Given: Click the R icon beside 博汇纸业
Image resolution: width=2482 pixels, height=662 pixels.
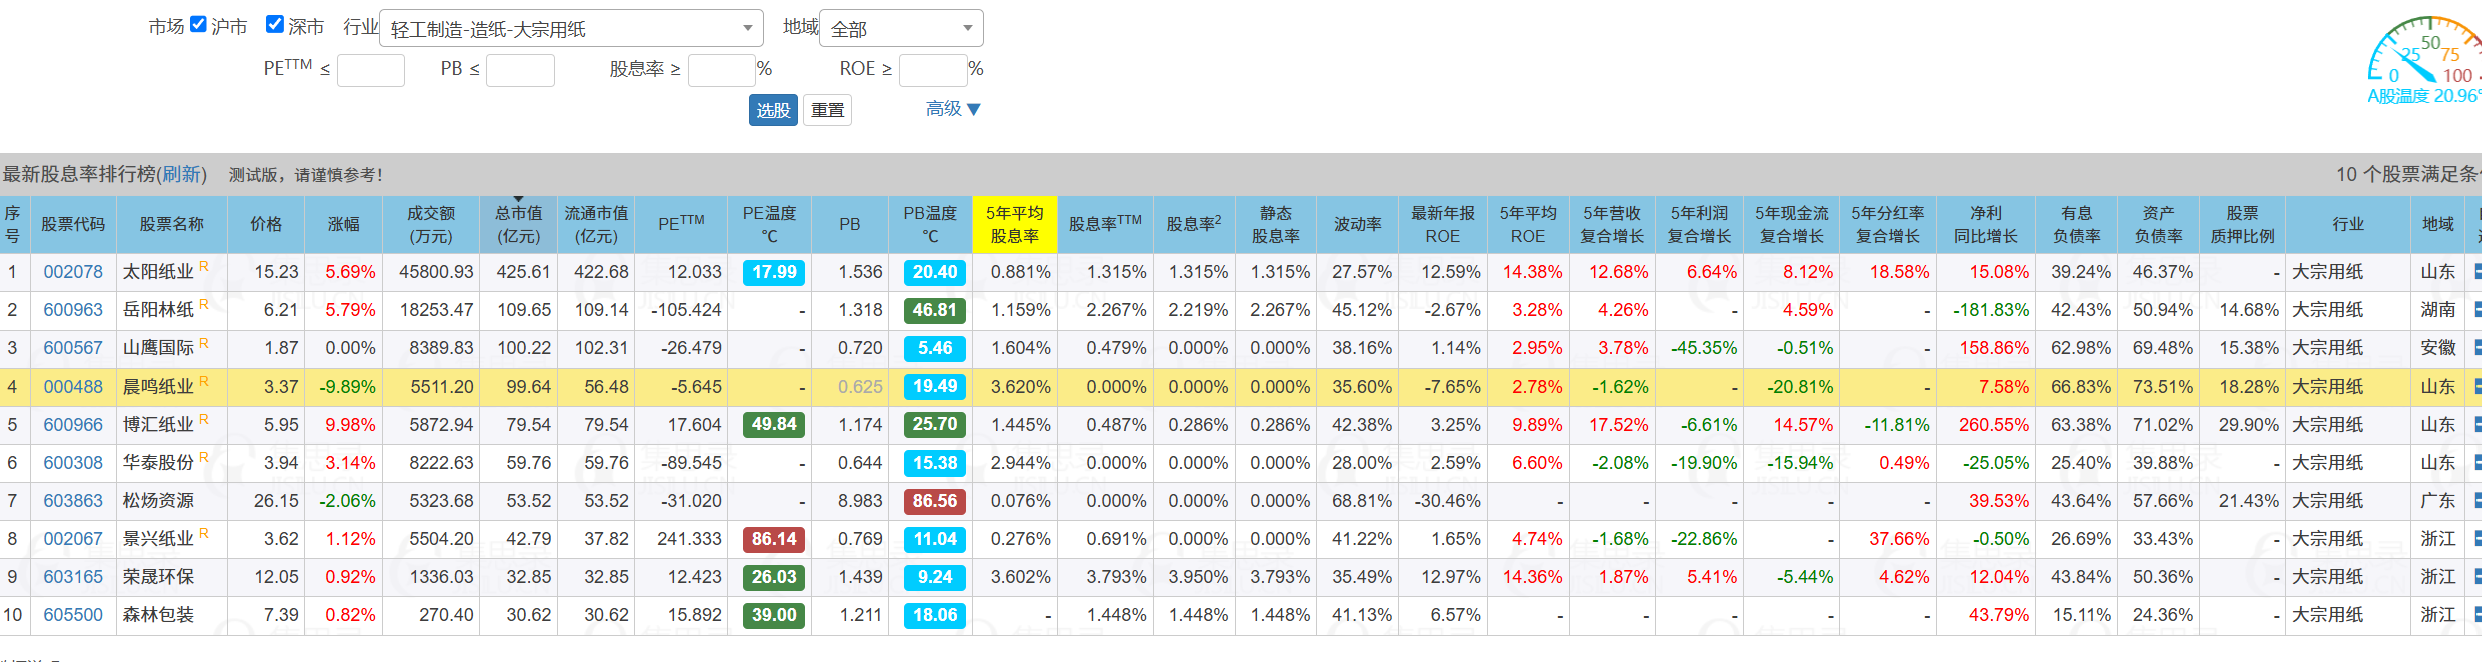Looking at the screenshot, I should tap(204, 419).
